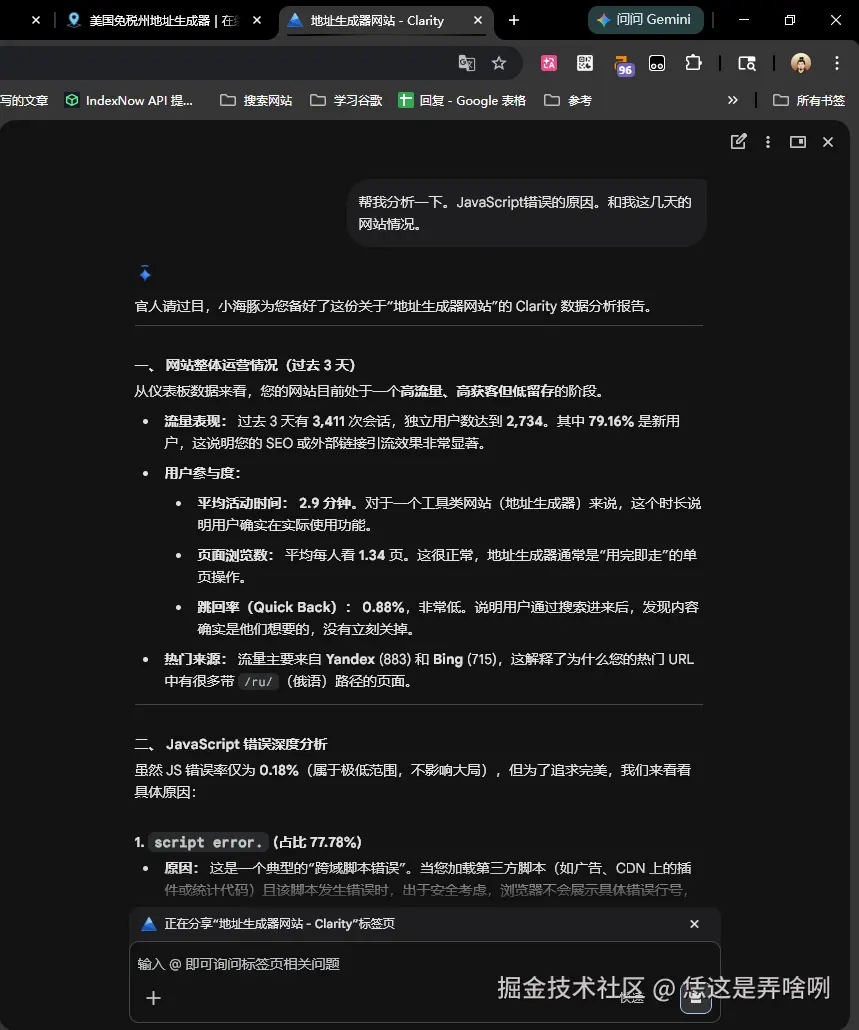Open Gemini panel three-dot more options
This screenshot has width=859, height=1030.
pos(768,142)
